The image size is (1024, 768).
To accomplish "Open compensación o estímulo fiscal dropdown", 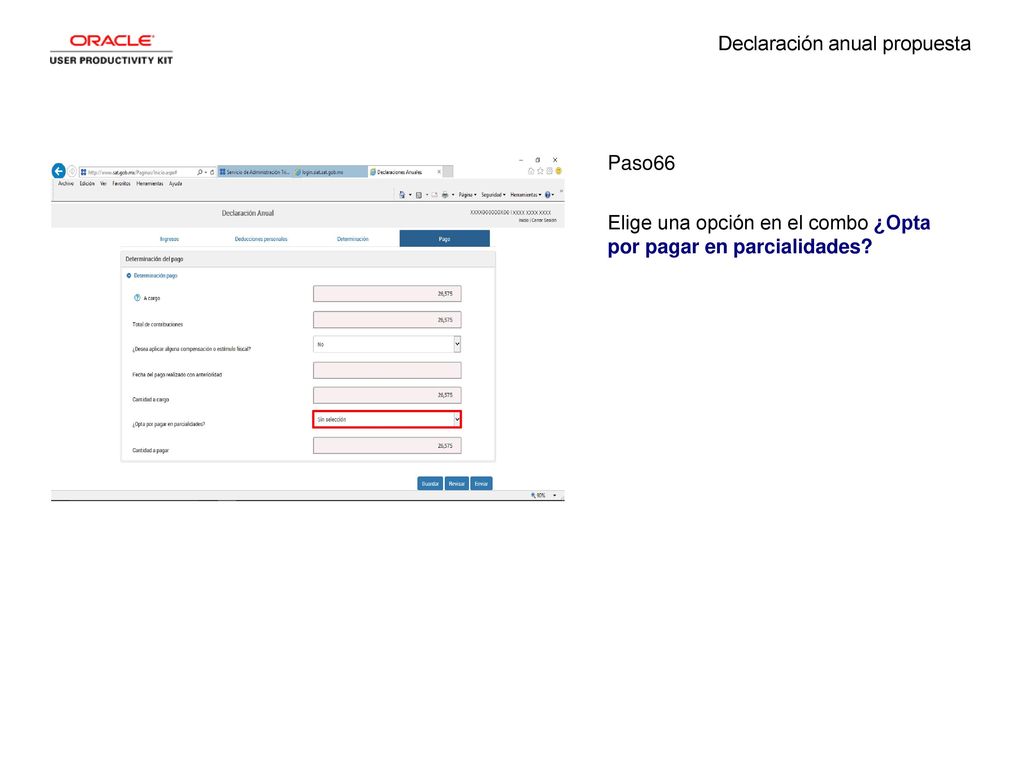I will (x=387, y=344).
